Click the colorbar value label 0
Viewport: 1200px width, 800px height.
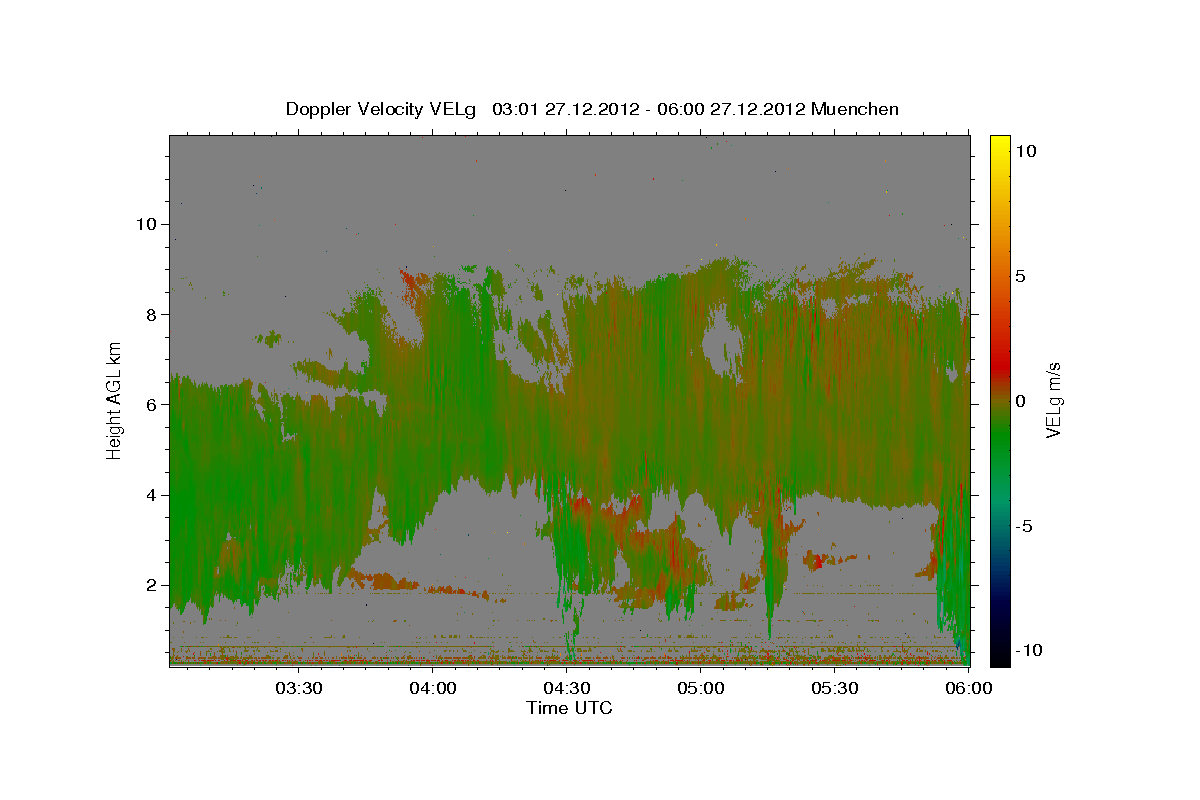tap(1020, 401)
